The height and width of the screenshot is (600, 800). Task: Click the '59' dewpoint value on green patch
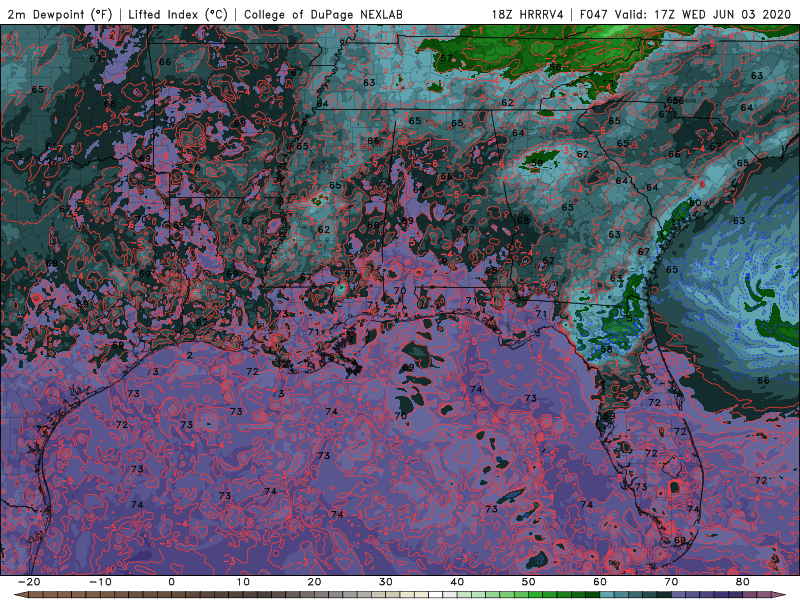pyautogui.click(x=537, y=164)
